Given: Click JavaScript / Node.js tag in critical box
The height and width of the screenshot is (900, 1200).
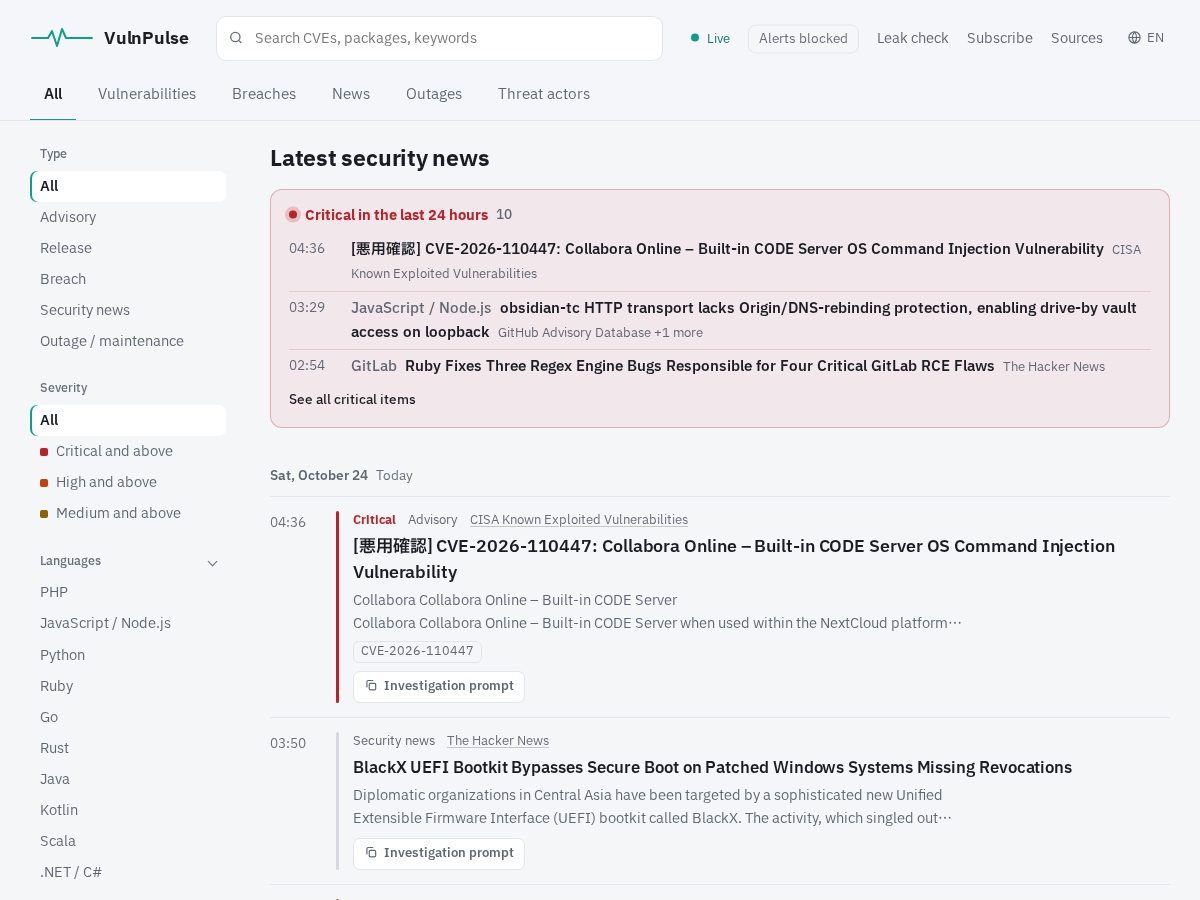Looking at the screenshot, I should [x=421, y=308].
